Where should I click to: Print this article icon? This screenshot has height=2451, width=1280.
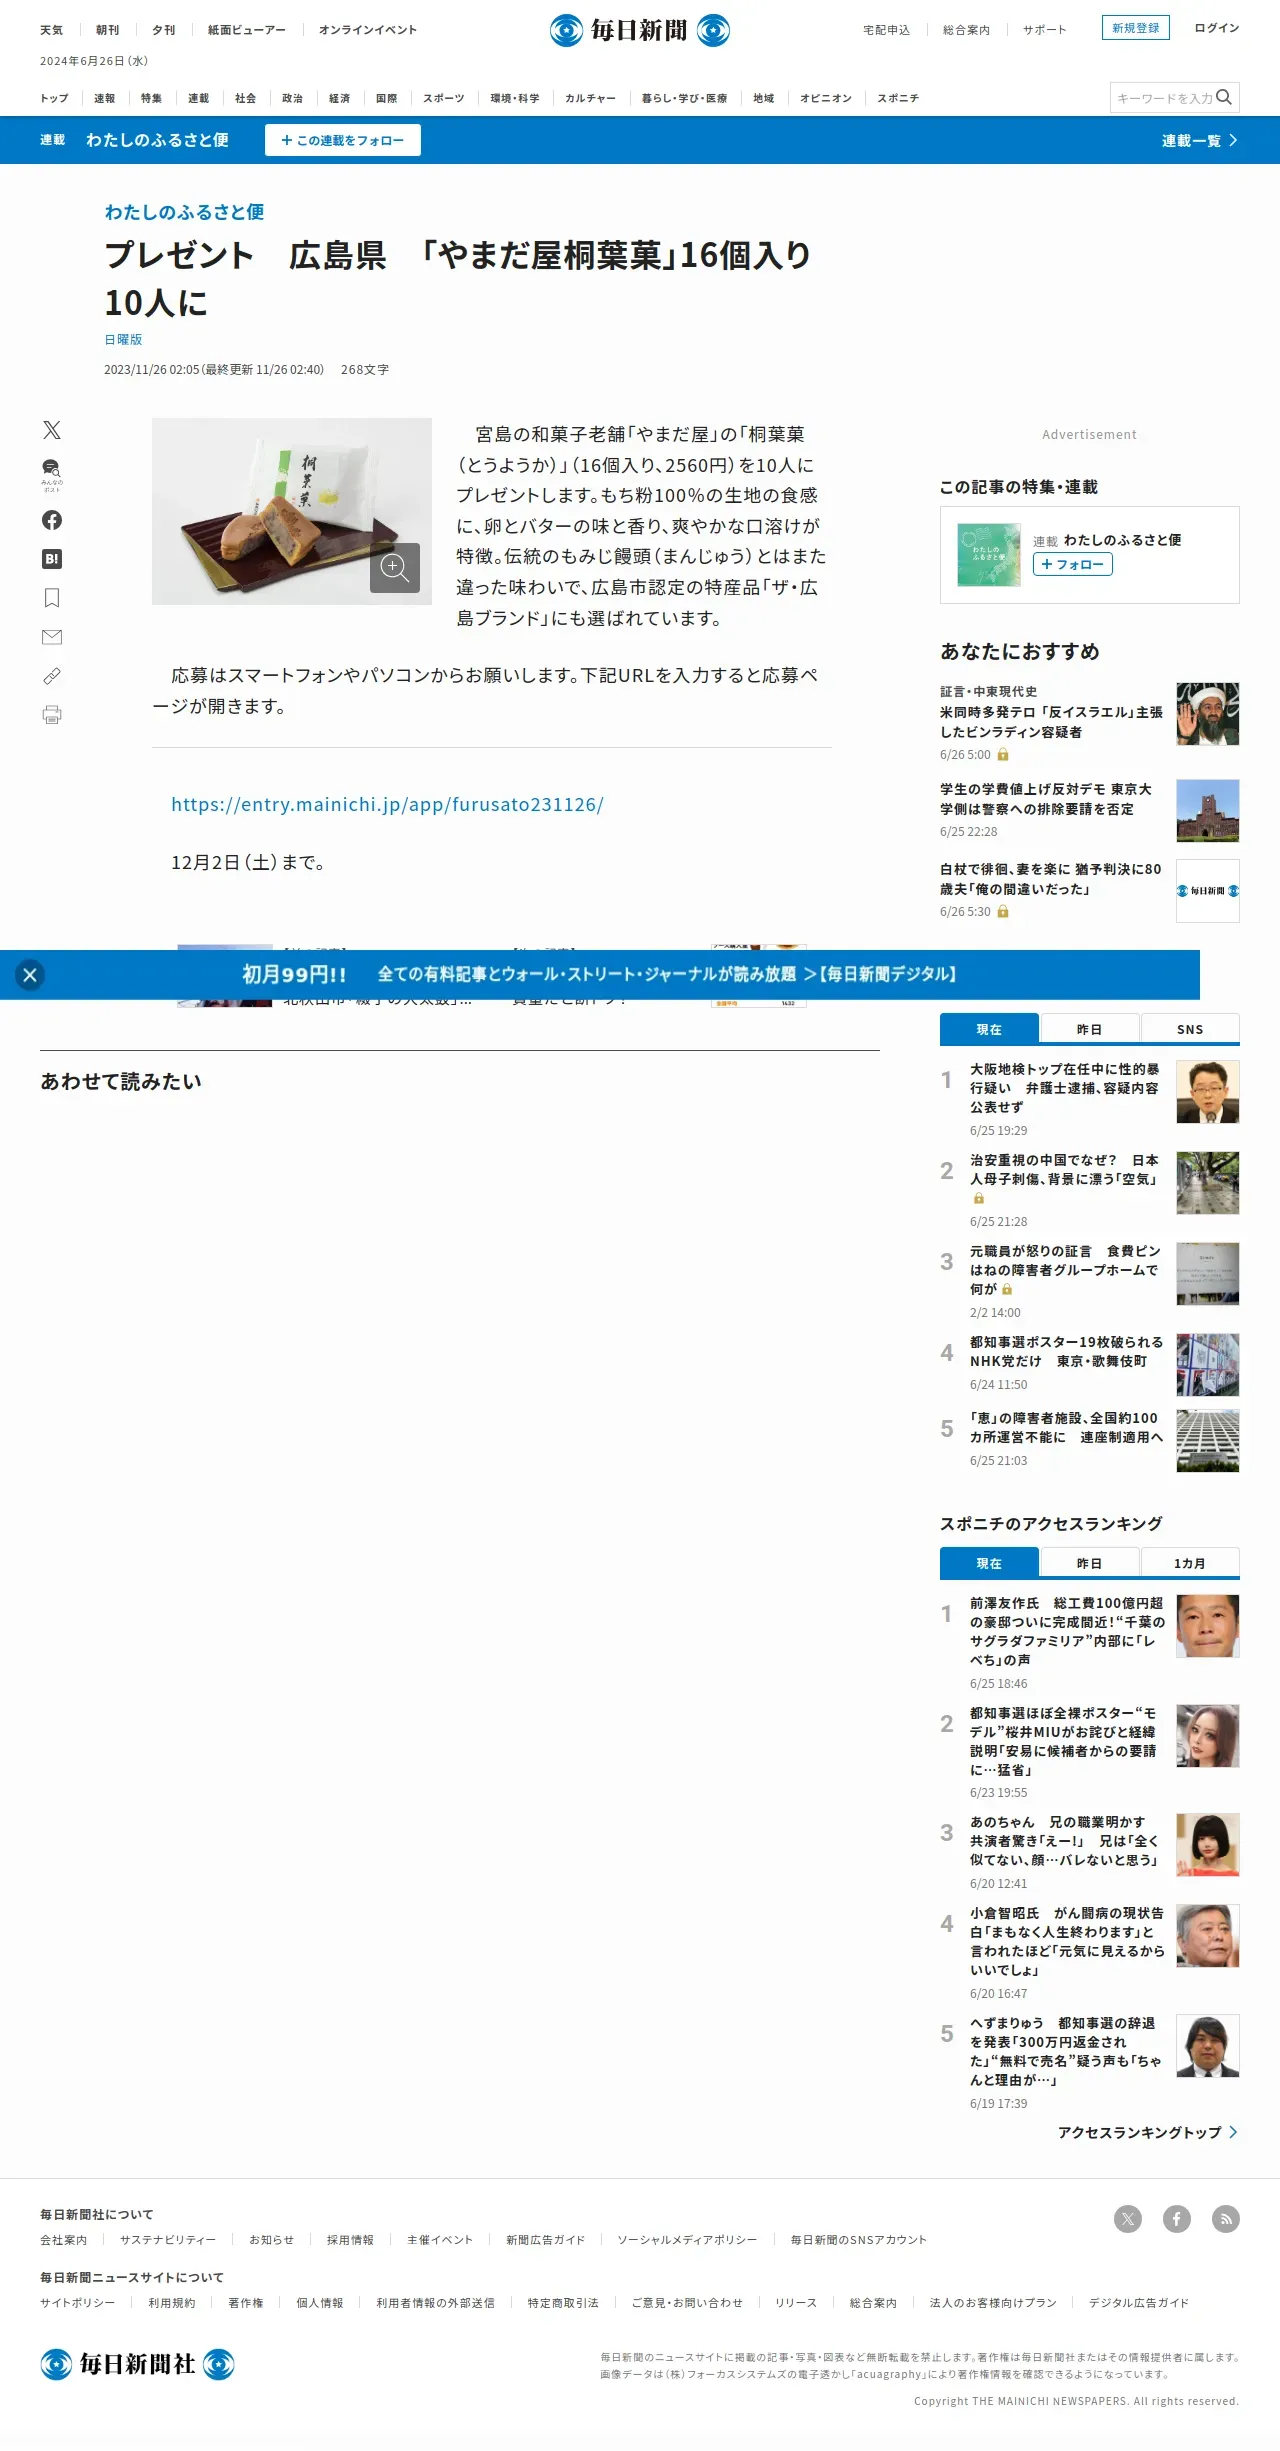pyautogui.click(x=52, y=715)
